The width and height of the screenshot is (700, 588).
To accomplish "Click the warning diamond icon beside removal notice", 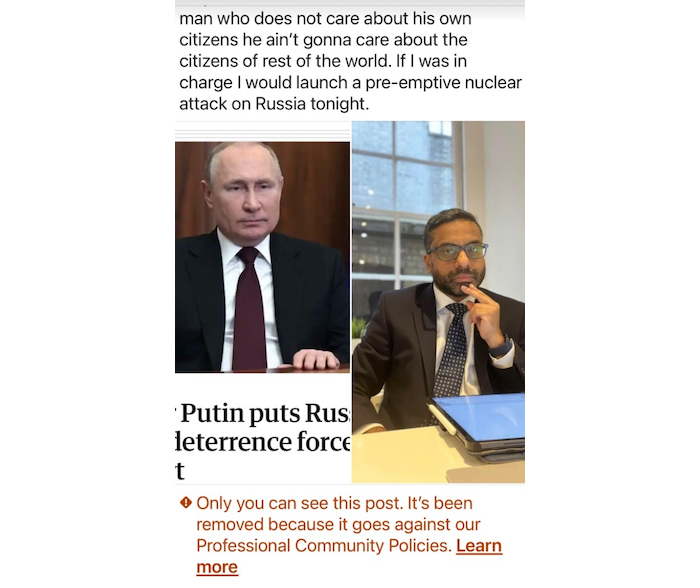I will point(186,503).
